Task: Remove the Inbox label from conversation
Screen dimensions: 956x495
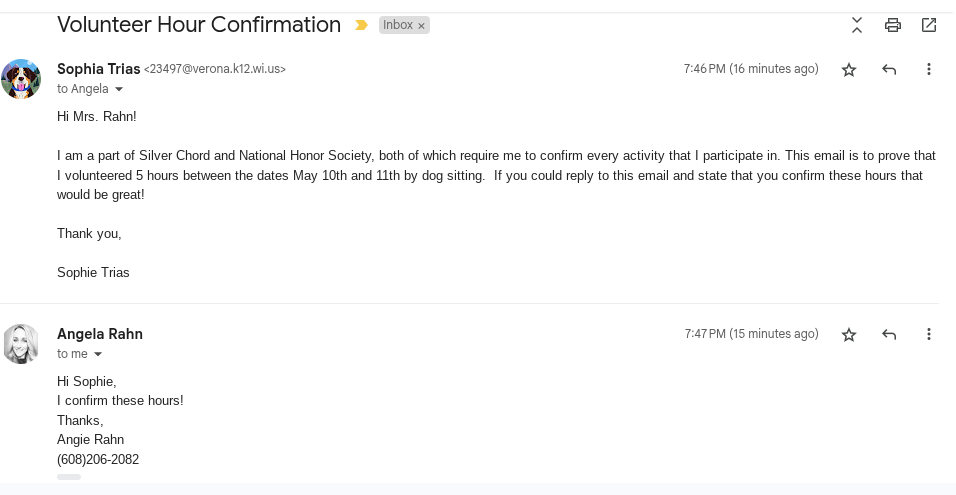Action: [x=422, y=25]
